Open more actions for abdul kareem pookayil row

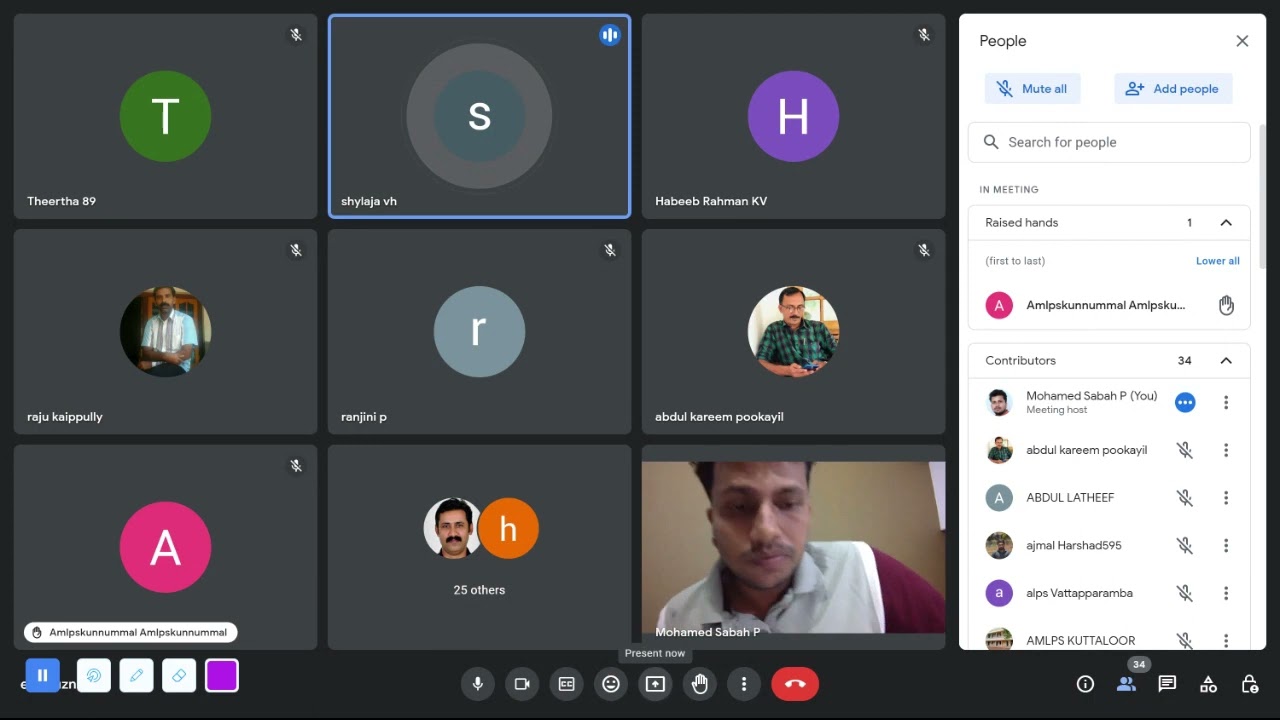(1226, 451)
